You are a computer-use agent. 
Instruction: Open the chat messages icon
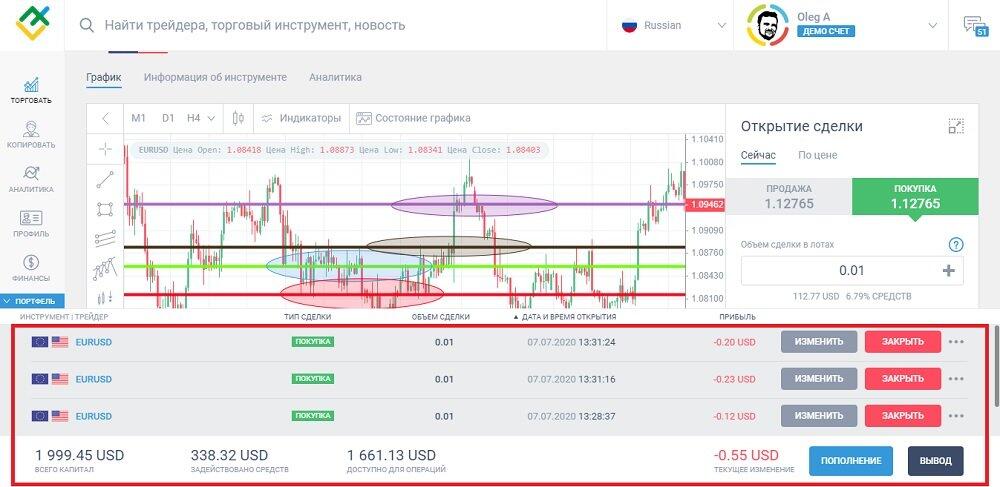click(975, 26)
